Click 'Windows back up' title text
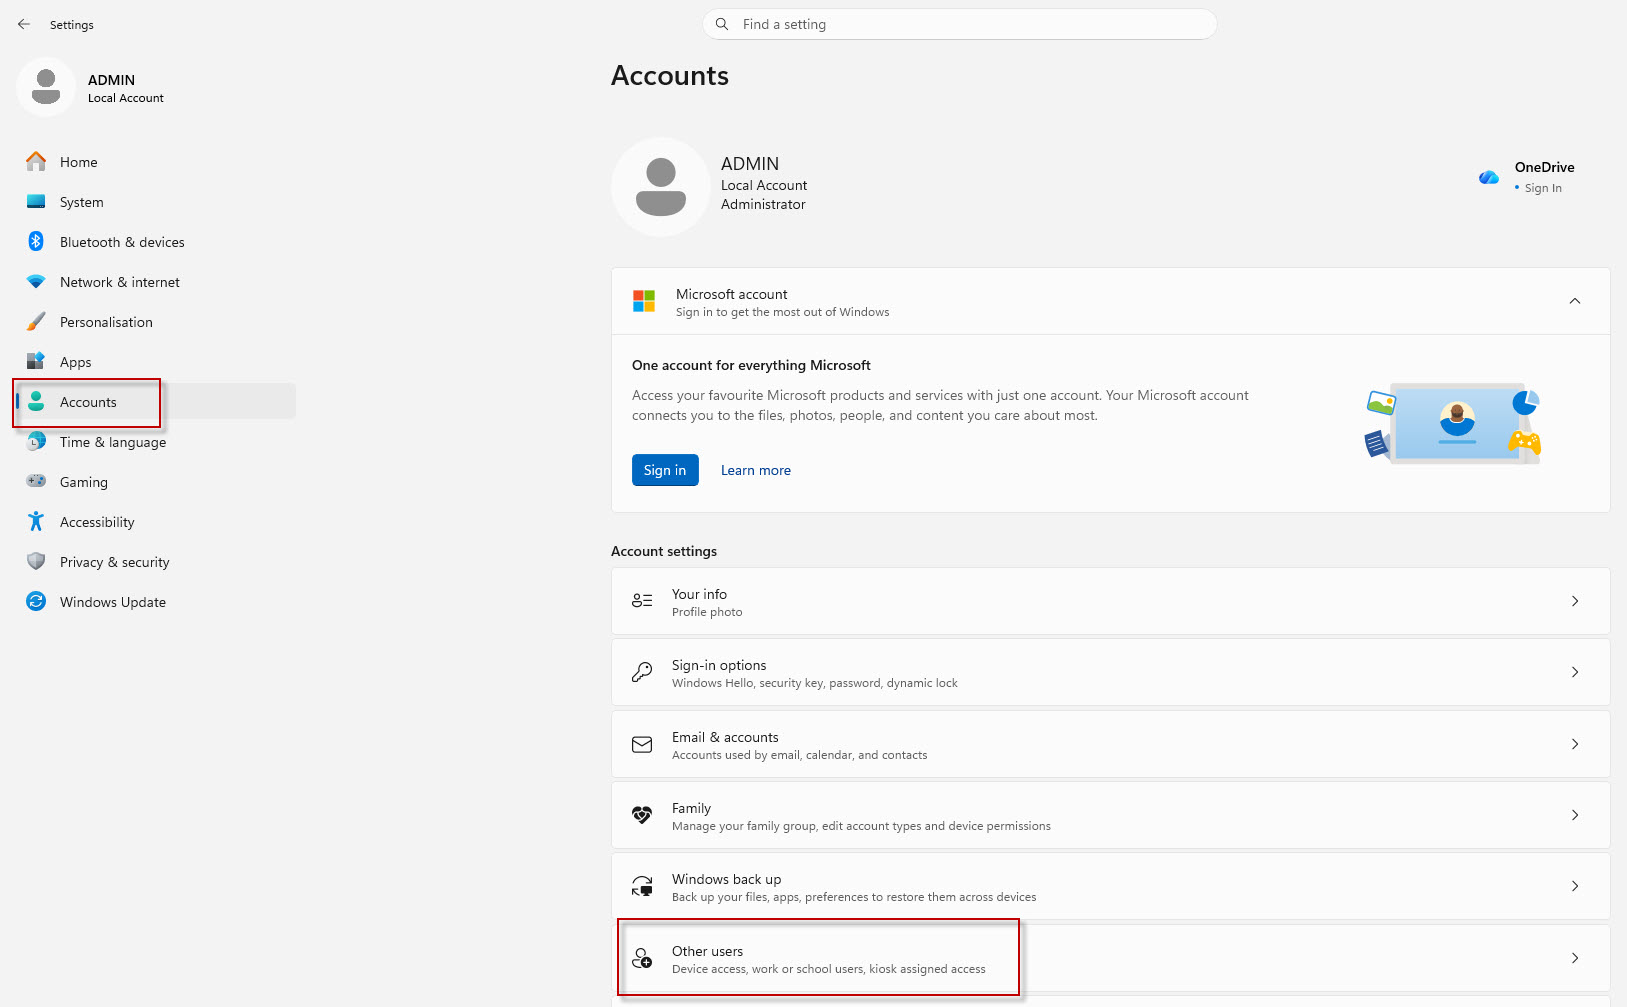 [x=726, y=879]
